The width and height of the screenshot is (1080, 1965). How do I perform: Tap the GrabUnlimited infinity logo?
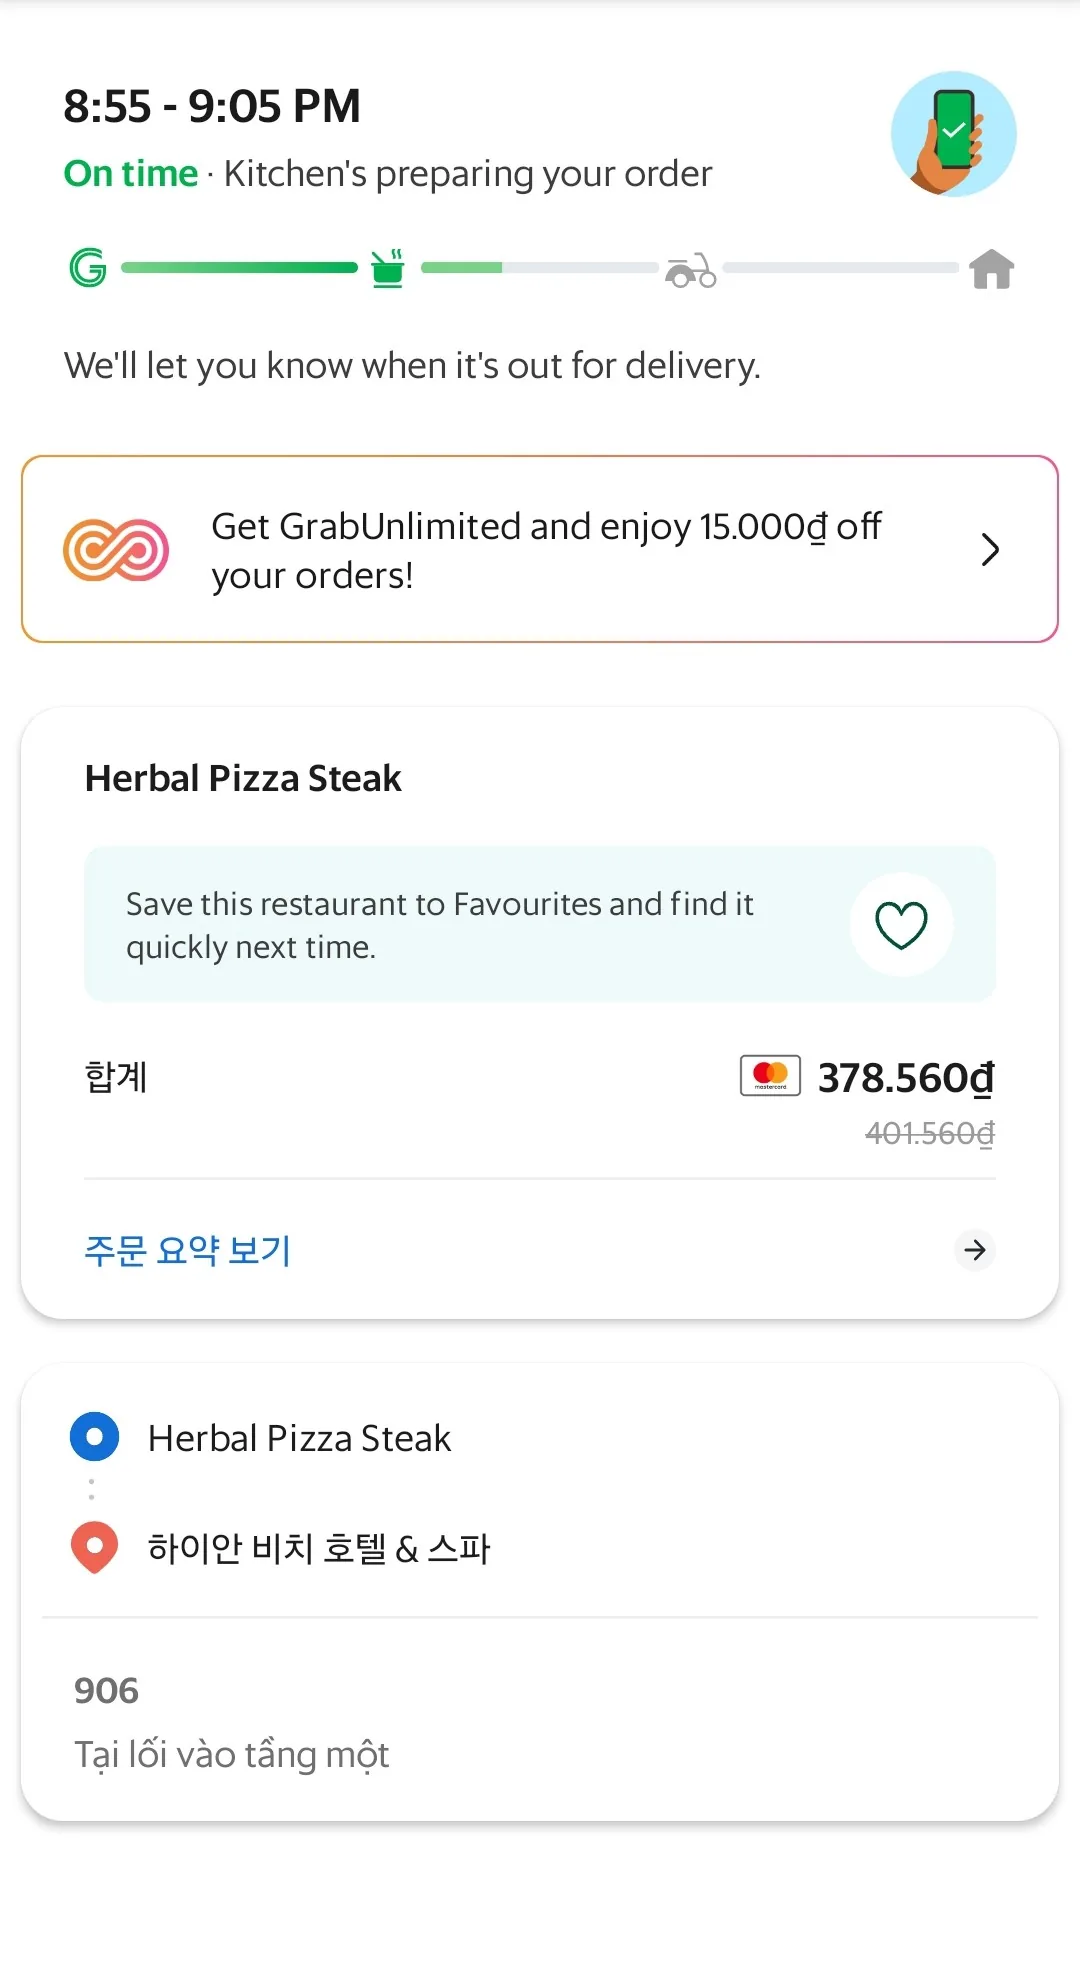tap(116, 550)
